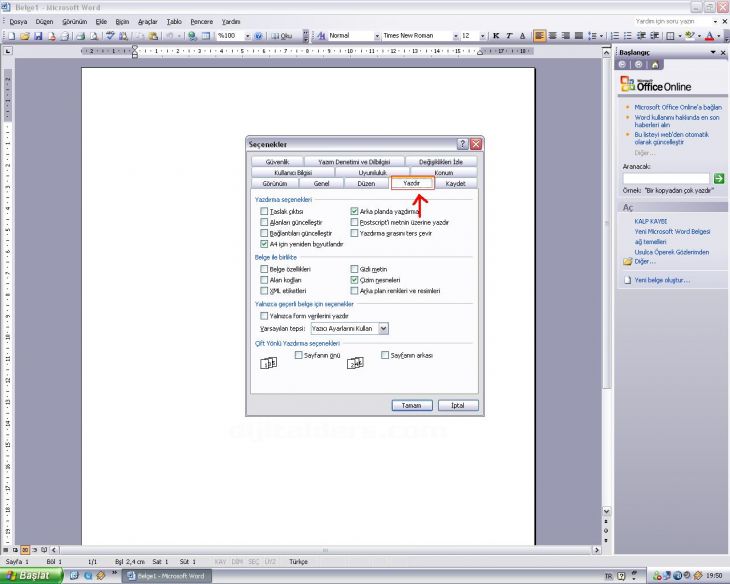Justify the text alignment
The height and width of the screenshot is (584, 730).
coord(579,36)
